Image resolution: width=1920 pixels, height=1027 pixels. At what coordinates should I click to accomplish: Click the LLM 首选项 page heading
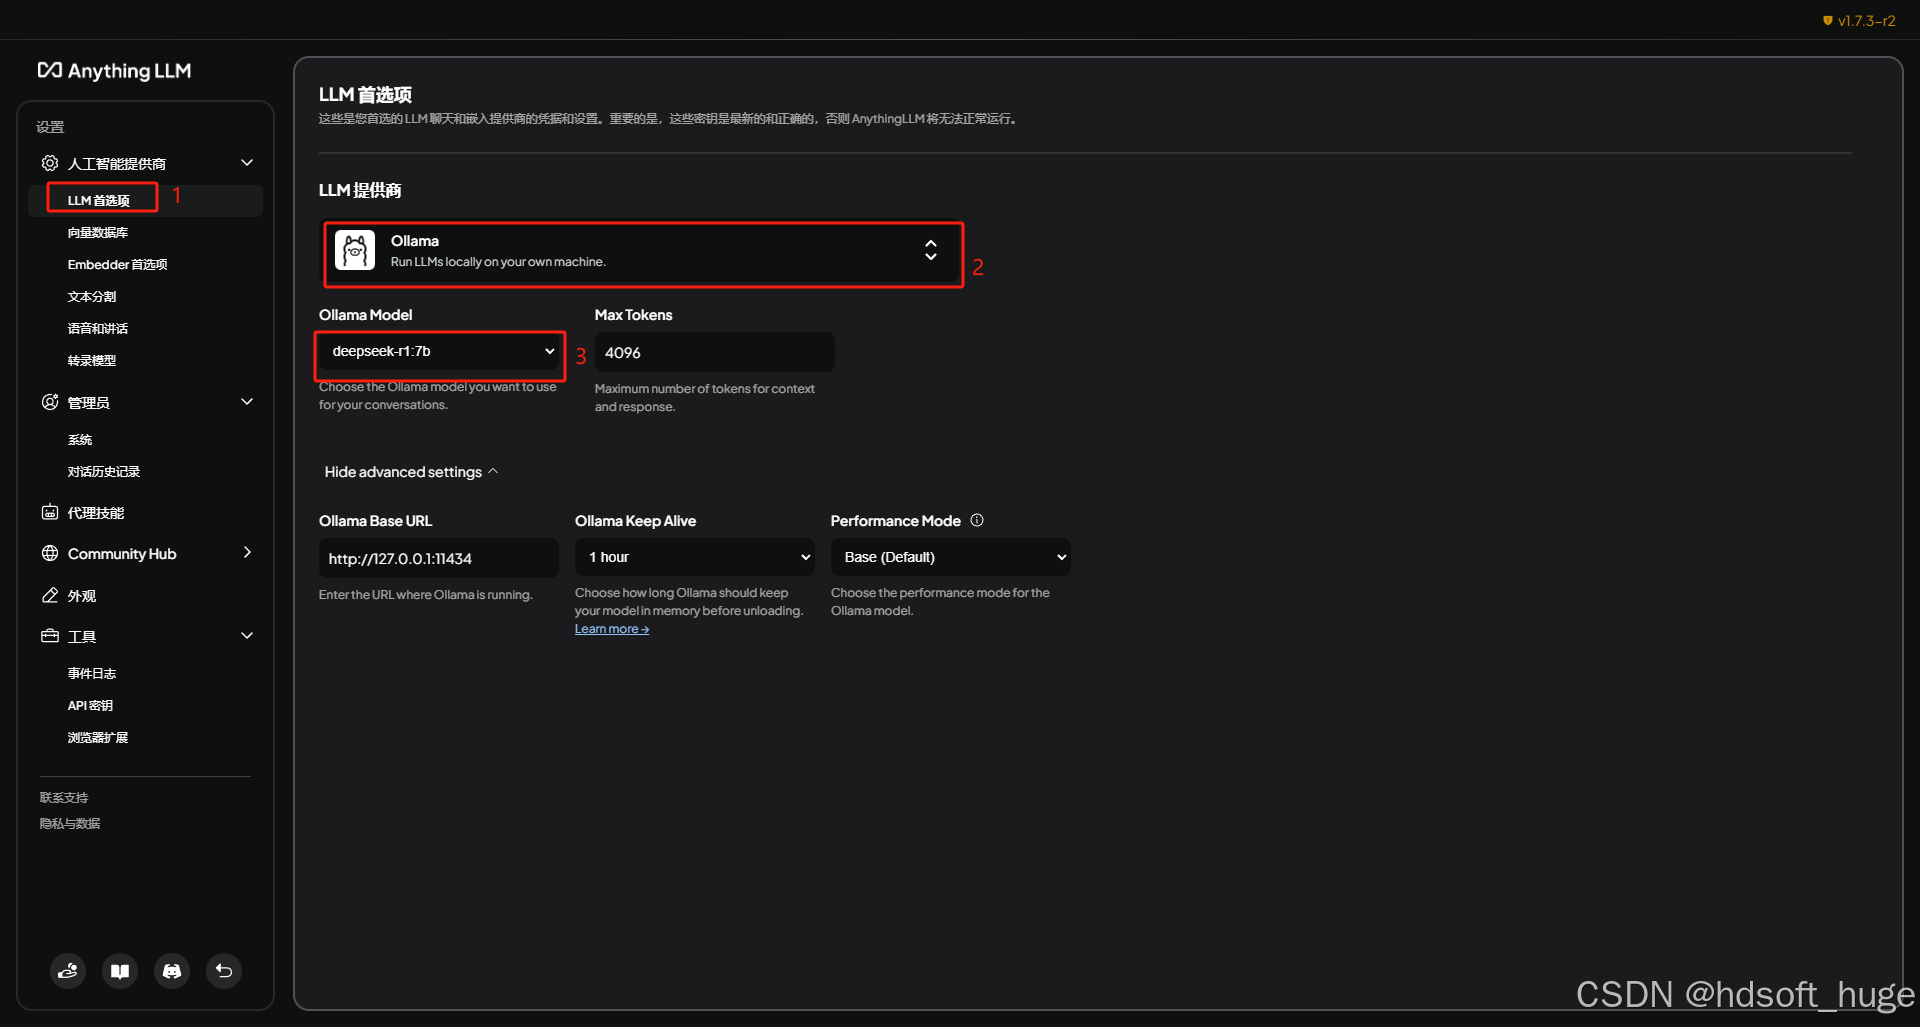[x=365, y=94]
